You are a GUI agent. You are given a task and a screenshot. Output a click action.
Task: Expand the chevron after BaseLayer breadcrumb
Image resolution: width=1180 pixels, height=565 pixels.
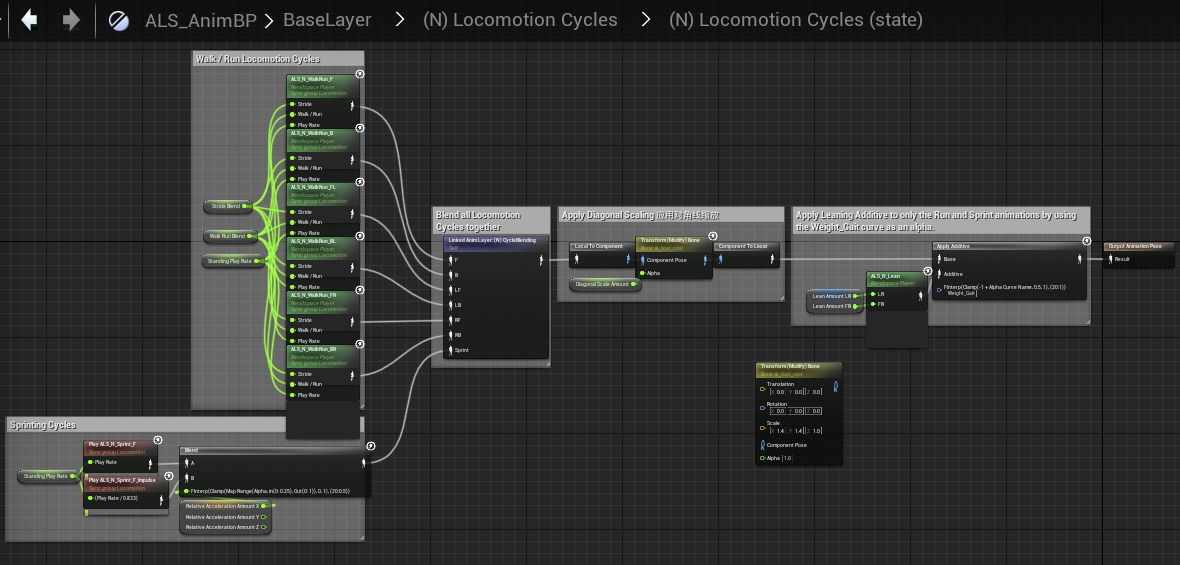tap(399, 20)
